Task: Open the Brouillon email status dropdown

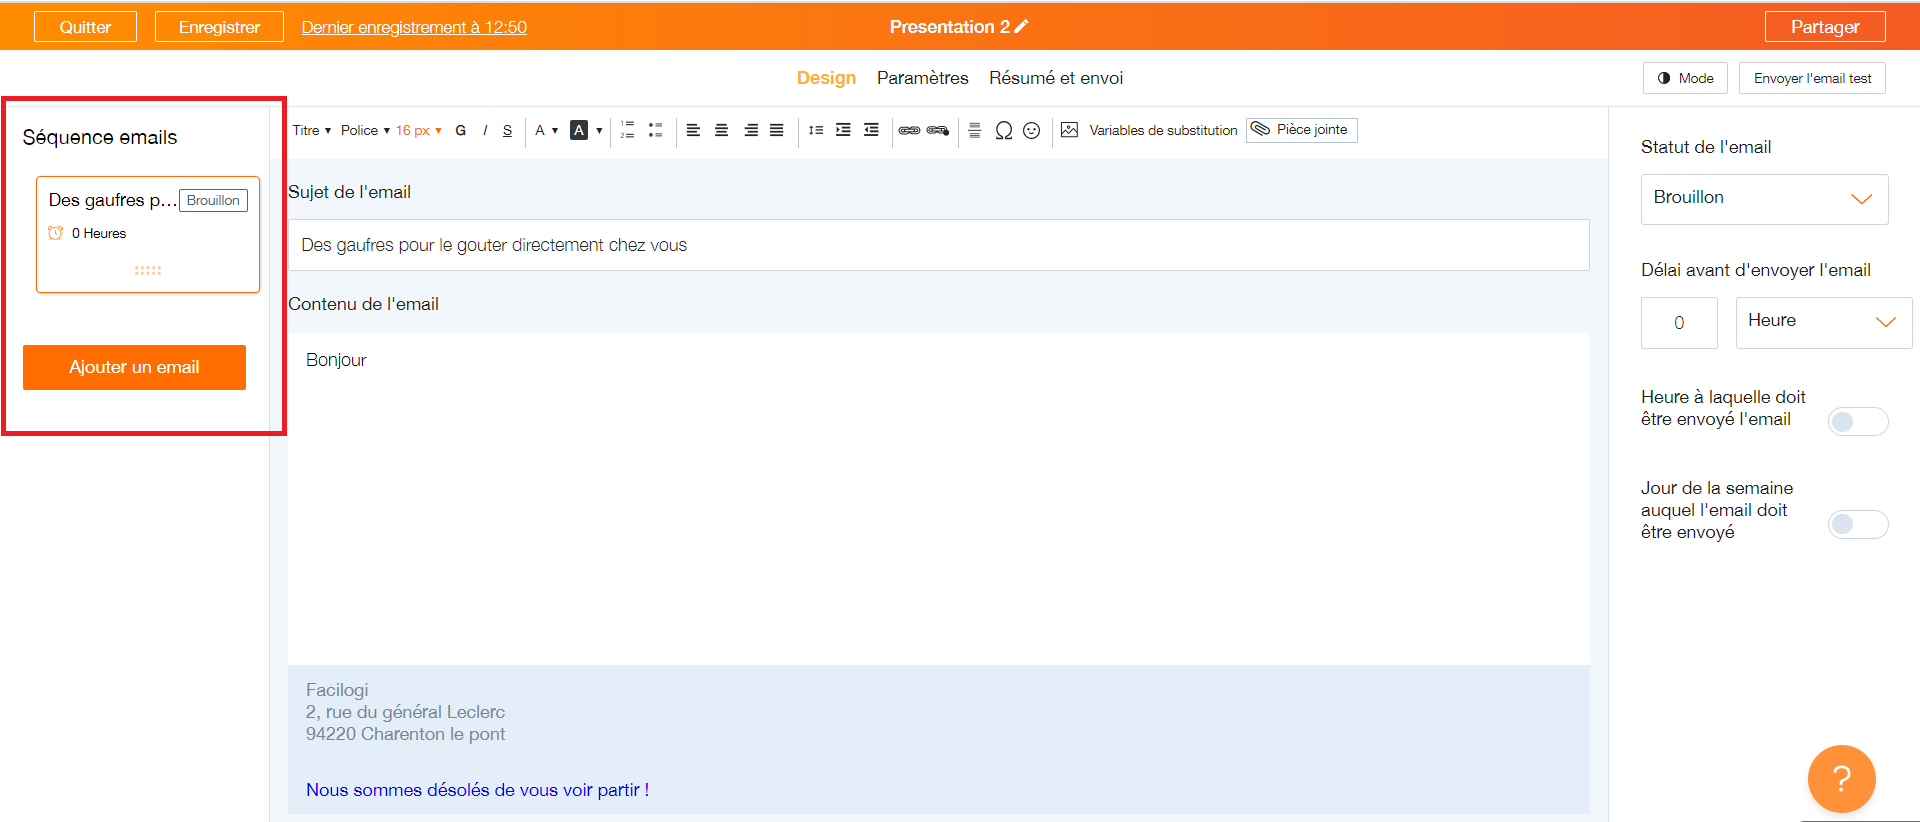Action: pyautogui.click(x=1764, y=199)
